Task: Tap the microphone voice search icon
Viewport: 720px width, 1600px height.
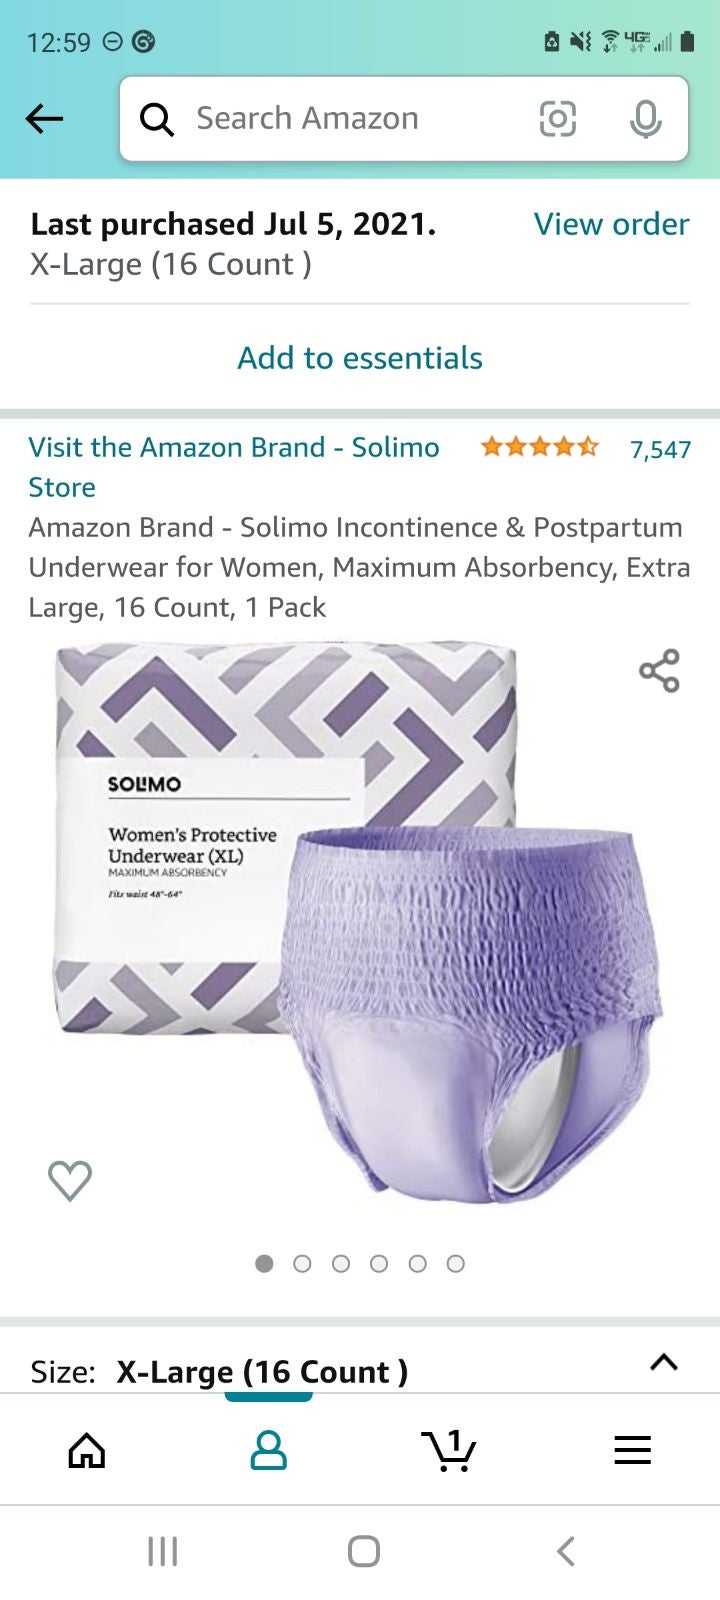Action: tap(646, 119)
